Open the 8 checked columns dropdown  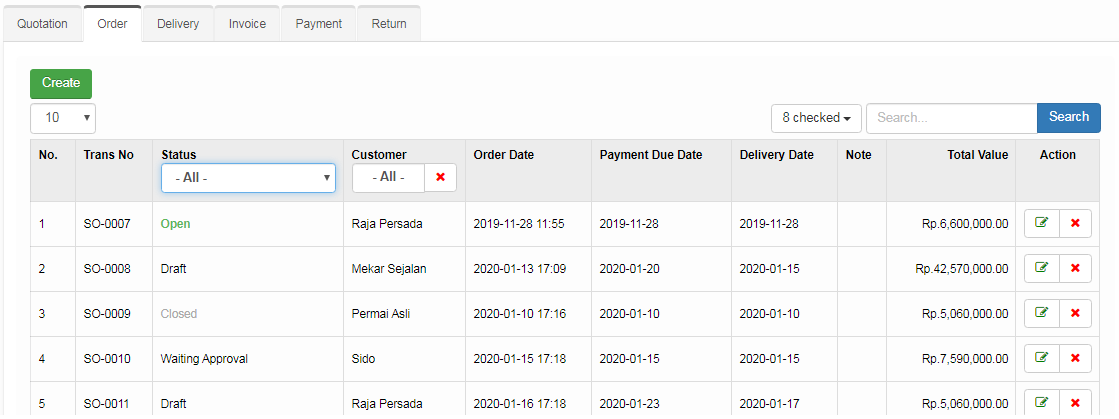coord(816,118)
